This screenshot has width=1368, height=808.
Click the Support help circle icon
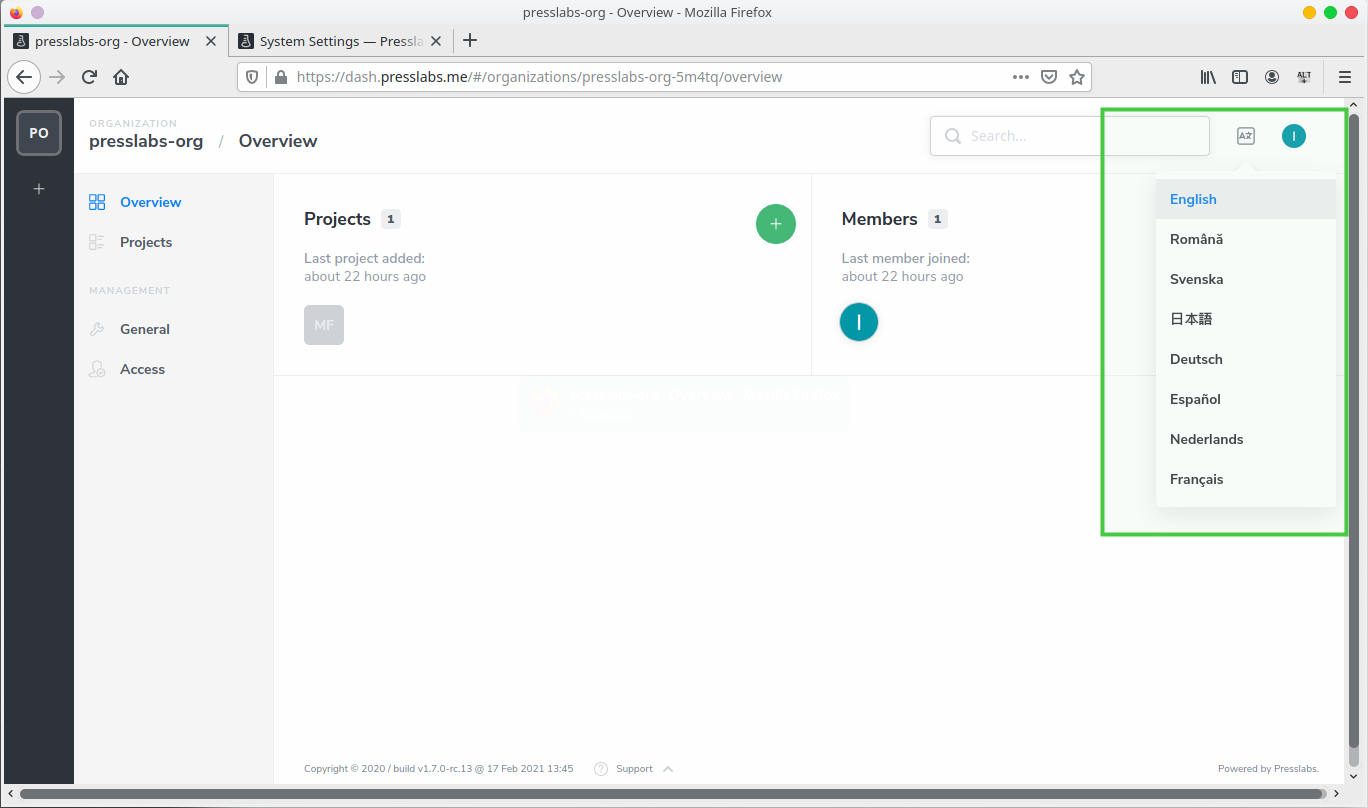tap(601, 769)
